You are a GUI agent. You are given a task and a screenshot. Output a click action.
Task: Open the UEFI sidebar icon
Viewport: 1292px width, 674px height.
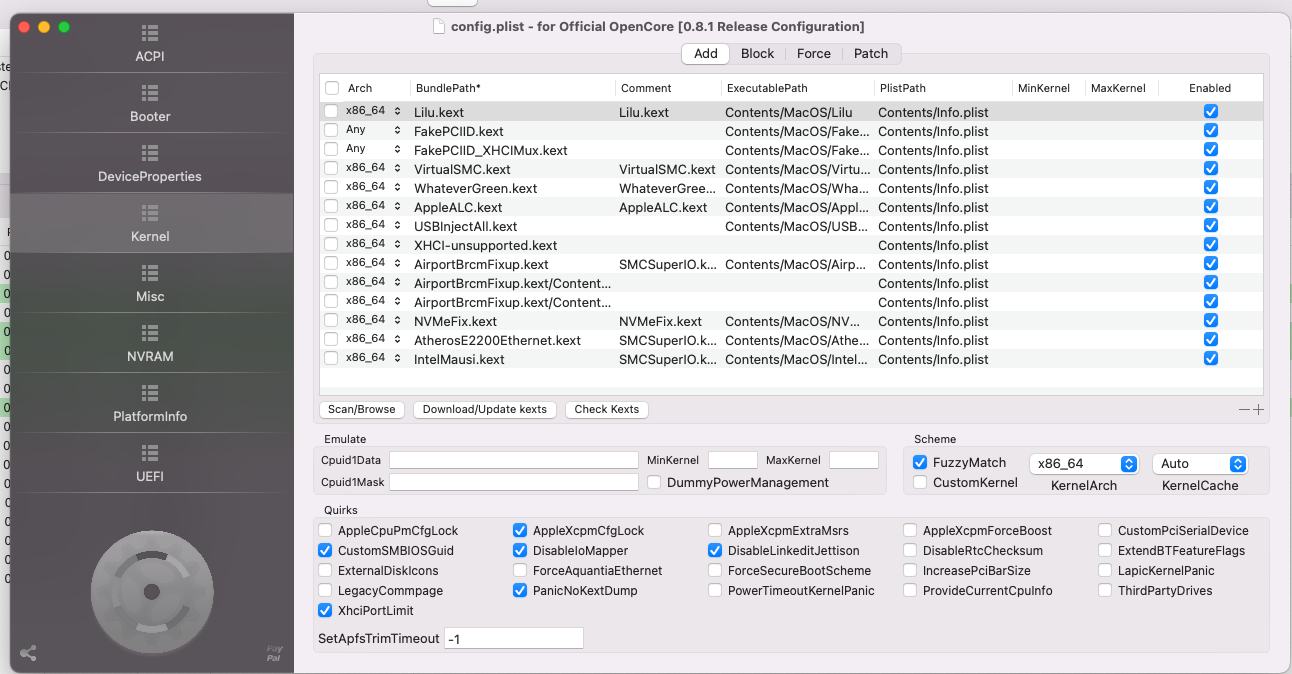click(x=150, y=453)
